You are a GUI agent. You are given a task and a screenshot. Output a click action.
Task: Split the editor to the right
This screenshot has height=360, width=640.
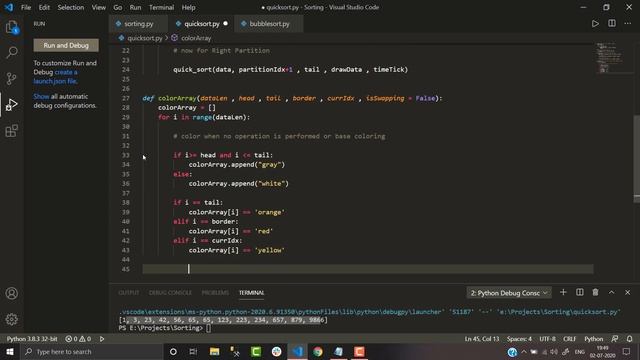[611, 24]
